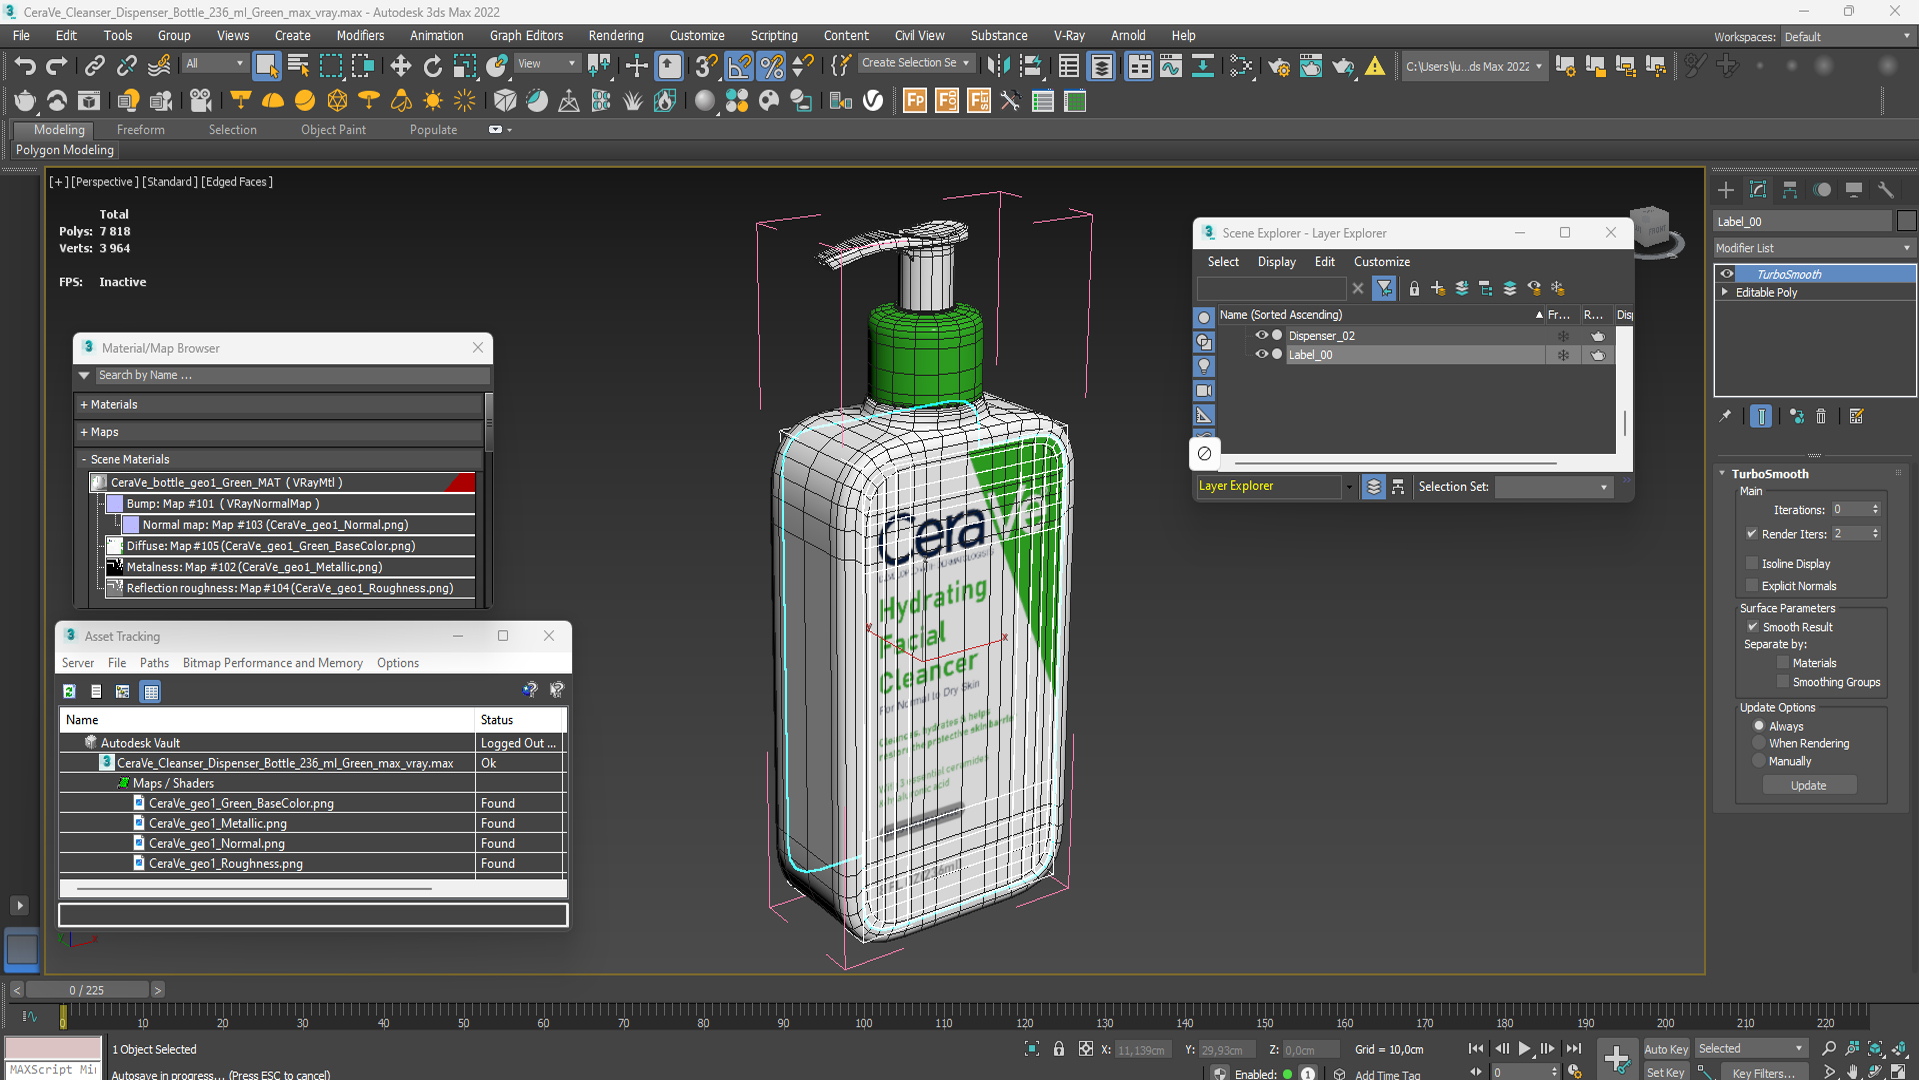Click Configure Modifier Sets icon
This screenshot has height=1080, width=1920.
click(x=1857, y=416)
